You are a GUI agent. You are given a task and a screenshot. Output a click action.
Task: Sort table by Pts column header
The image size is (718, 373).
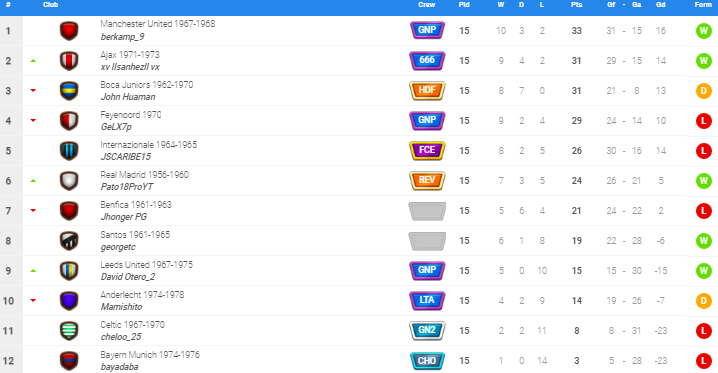click(x=577, y=5)
